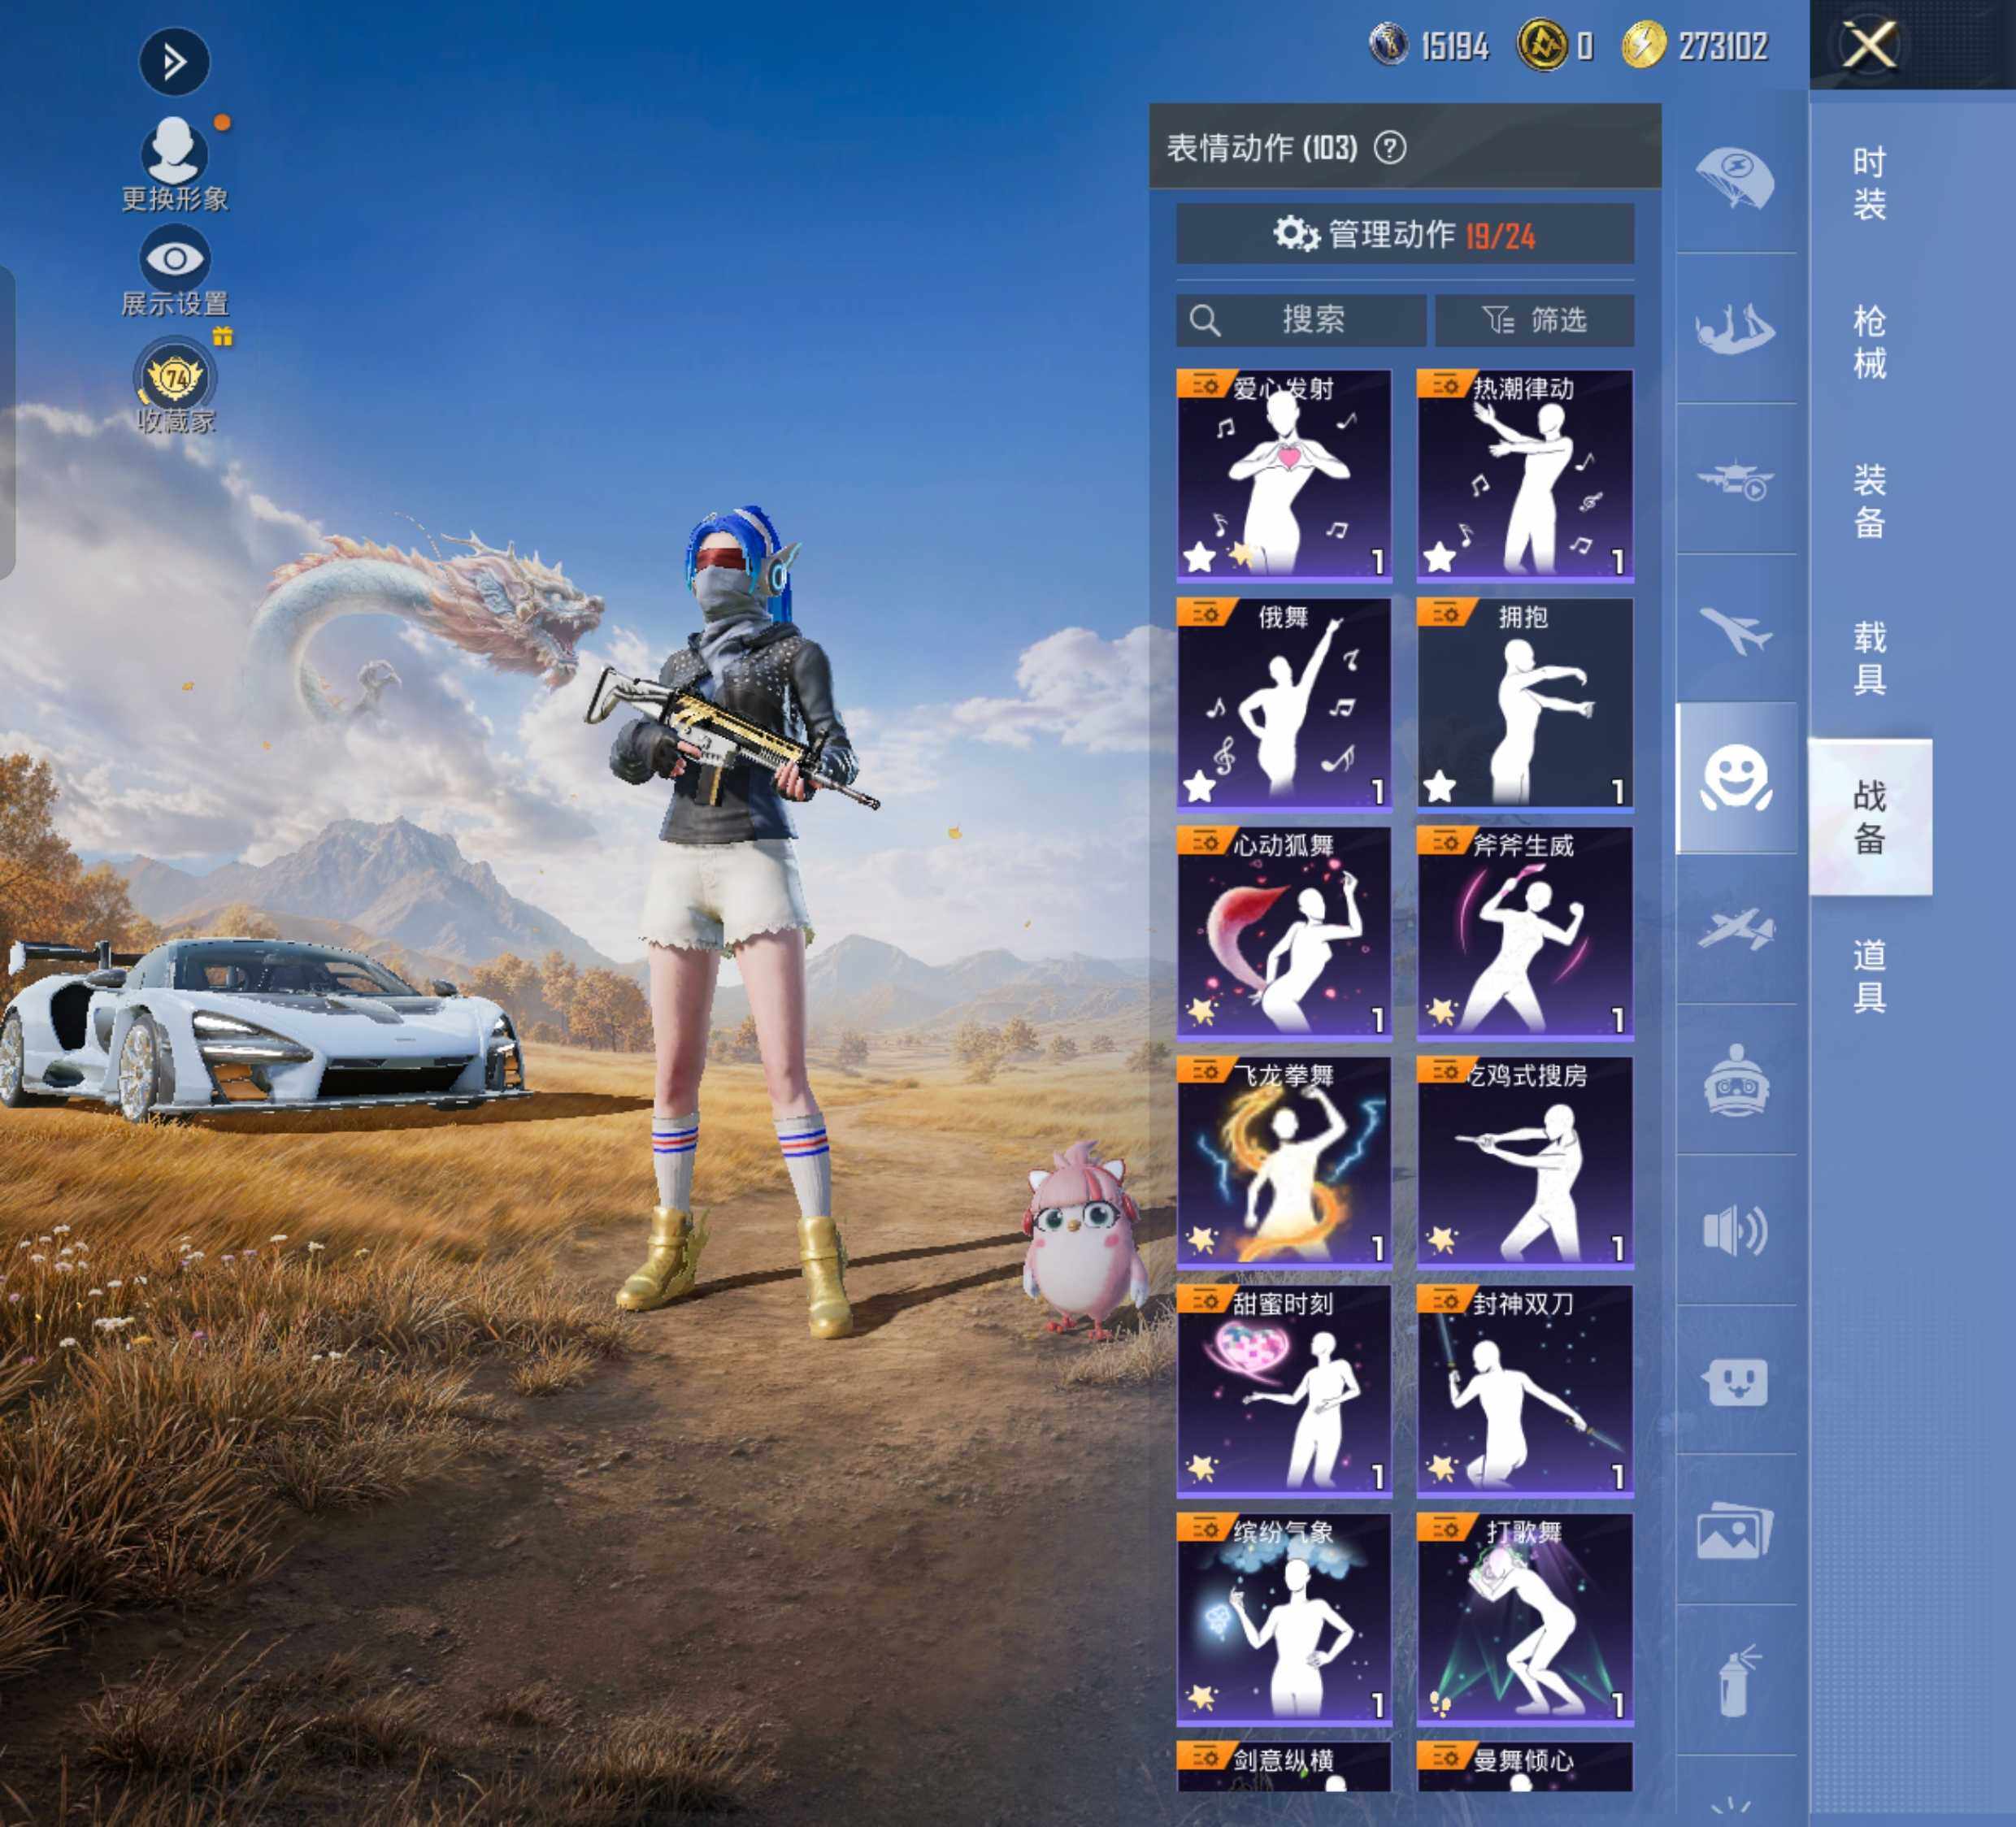This screenshot has width=2016, height=1827.
Task: Select the 爱心发射 emote
Action: click(1284, 475)
